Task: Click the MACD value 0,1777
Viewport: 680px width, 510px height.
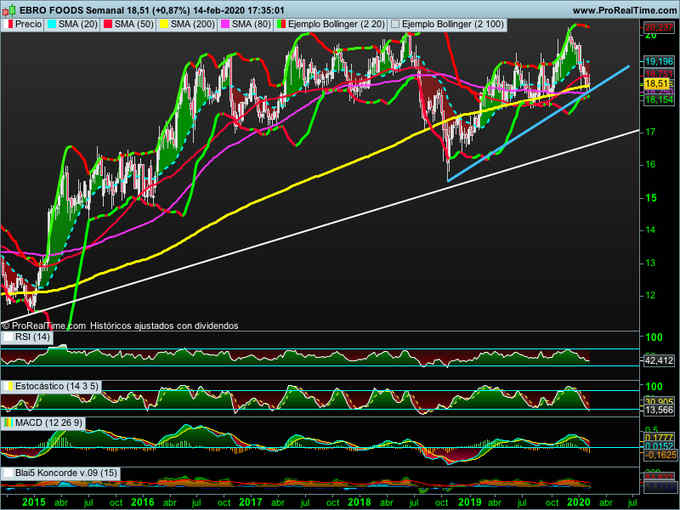Action: click(x=659, y=438)
